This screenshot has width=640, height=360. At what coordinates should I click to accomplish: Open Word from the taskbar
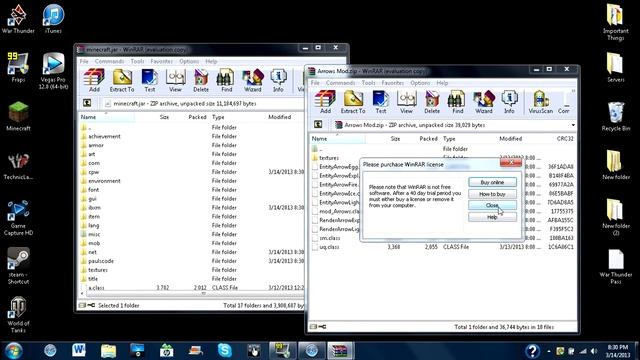pyautogui.click(x=78, y=350)
